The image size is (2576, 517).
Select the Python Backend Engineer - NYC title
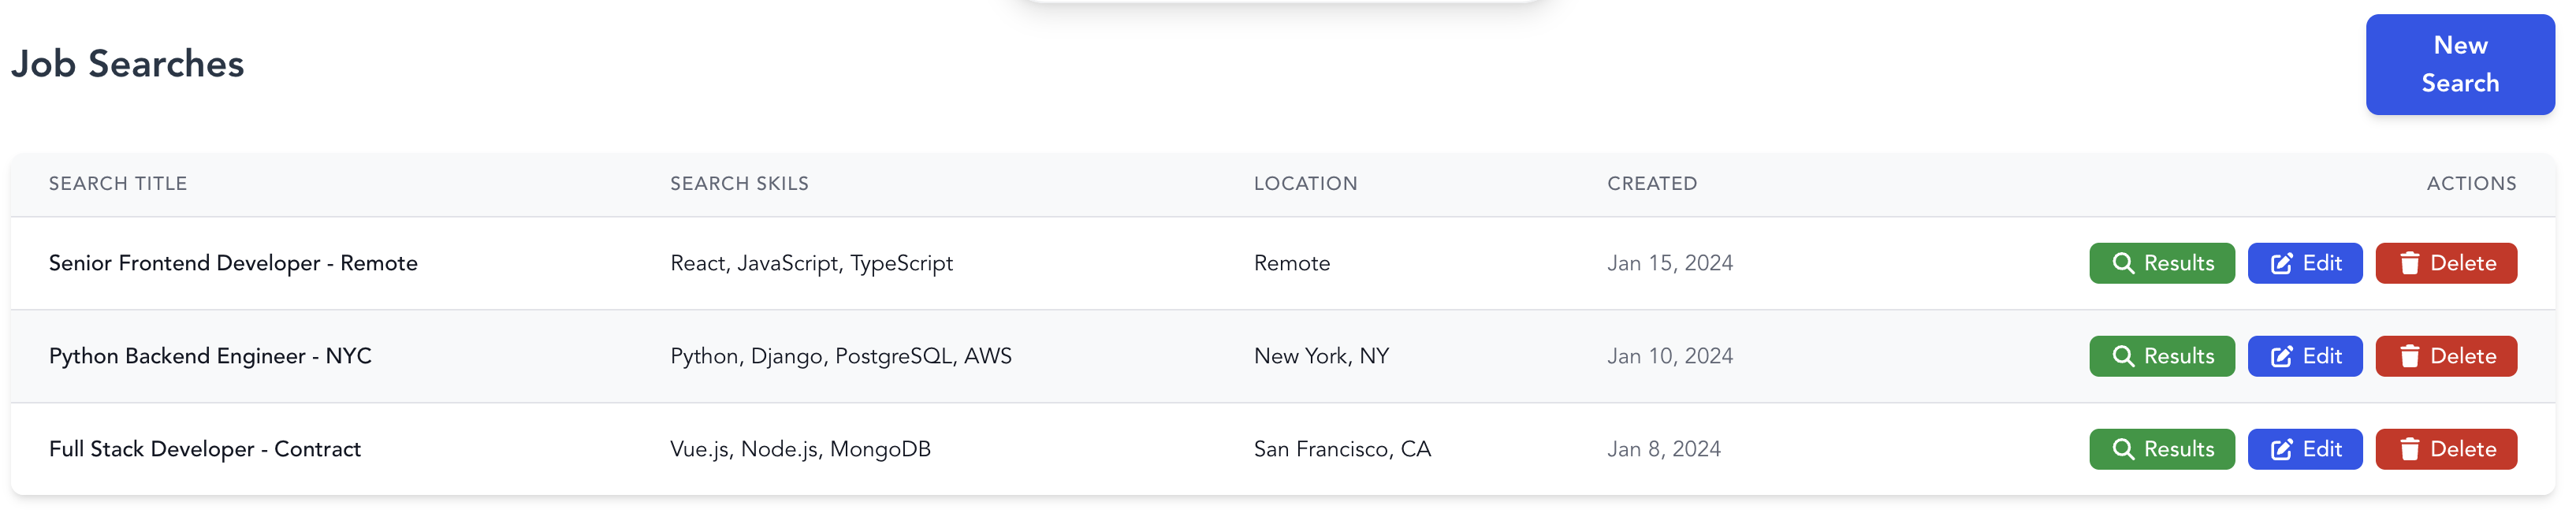(x=210, y=356)
